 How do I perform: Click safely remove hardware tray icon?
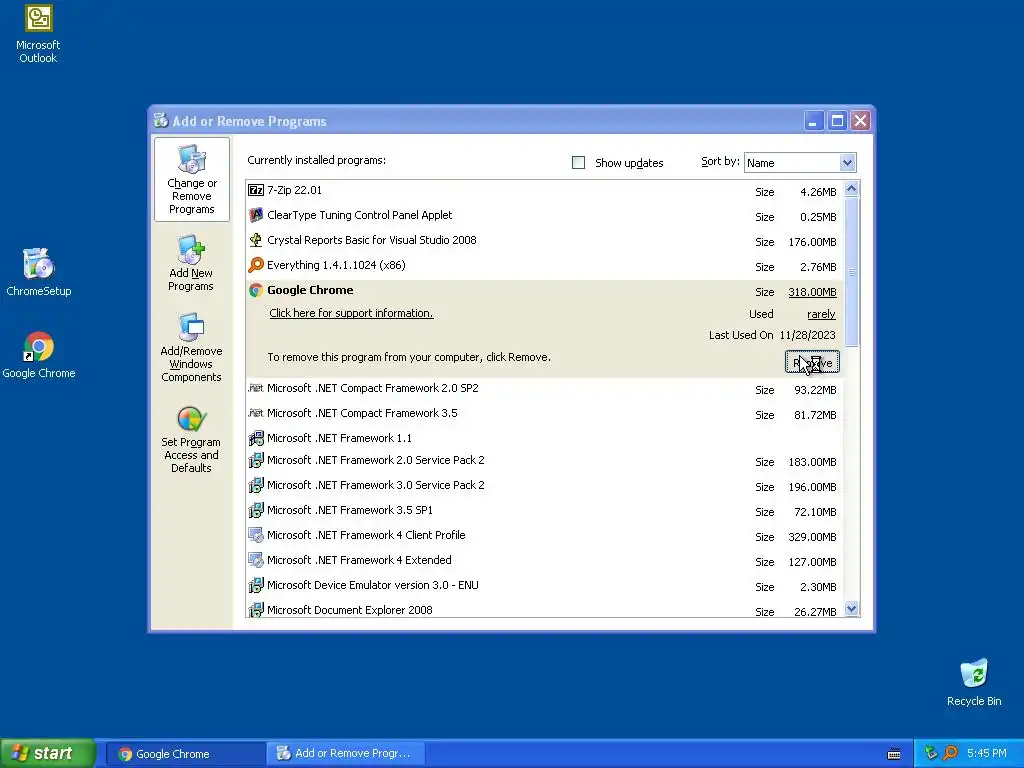(x=931, y=753)
